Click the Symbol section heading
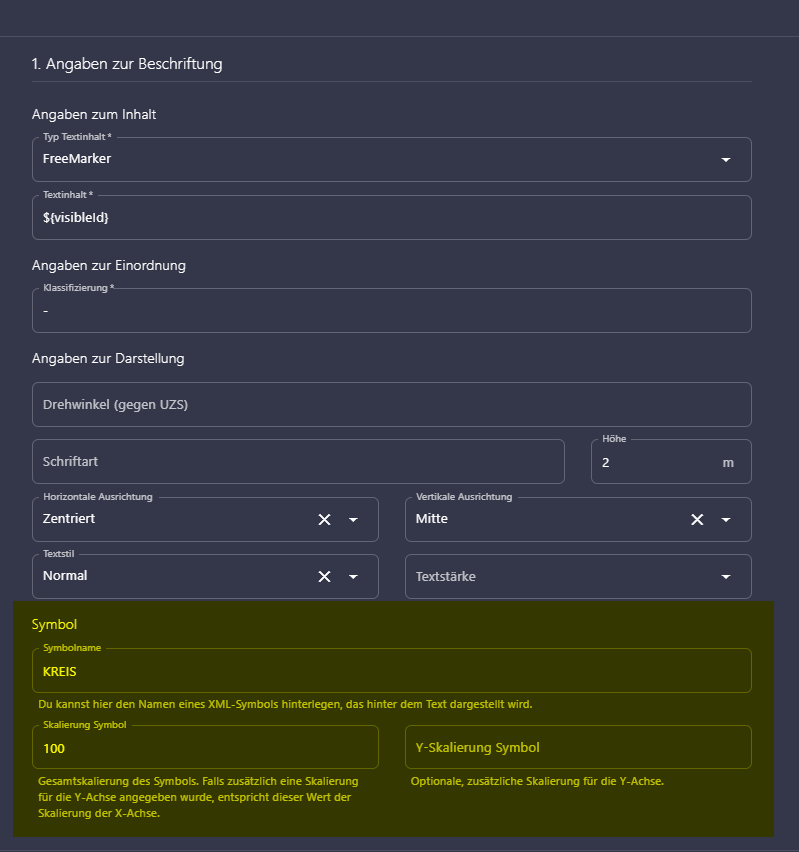Image resolution: width=799 pixels, height=852 pixels. pyautogui.click(x=55, y=623)
